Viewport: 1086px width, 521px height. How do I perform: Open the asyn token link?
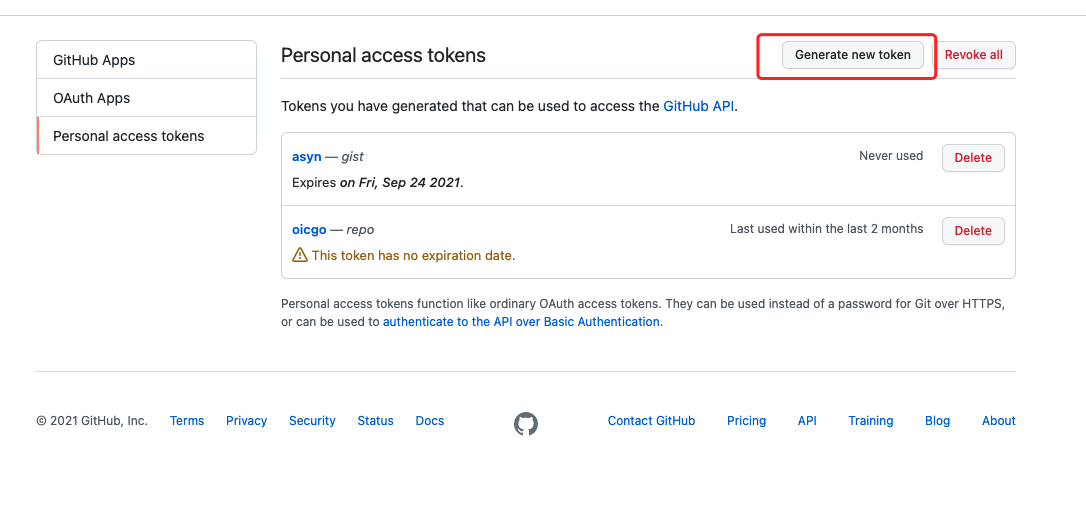(x=306, y=157)
